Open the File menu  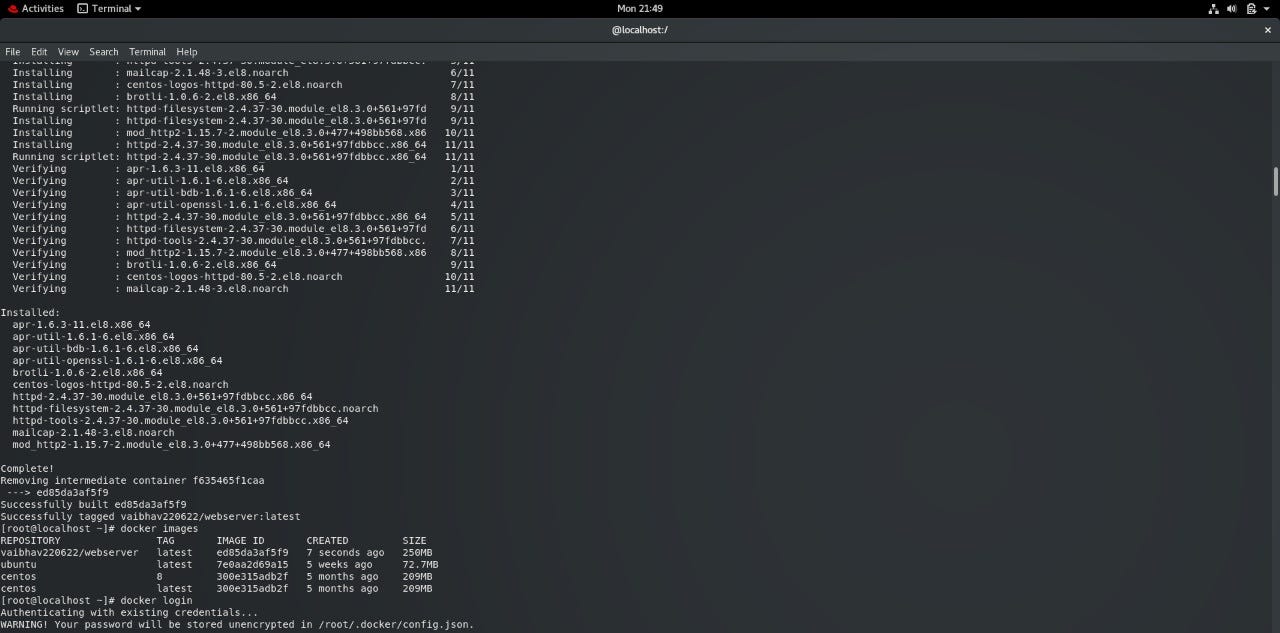pyautogui.click(x=12, y=51)
